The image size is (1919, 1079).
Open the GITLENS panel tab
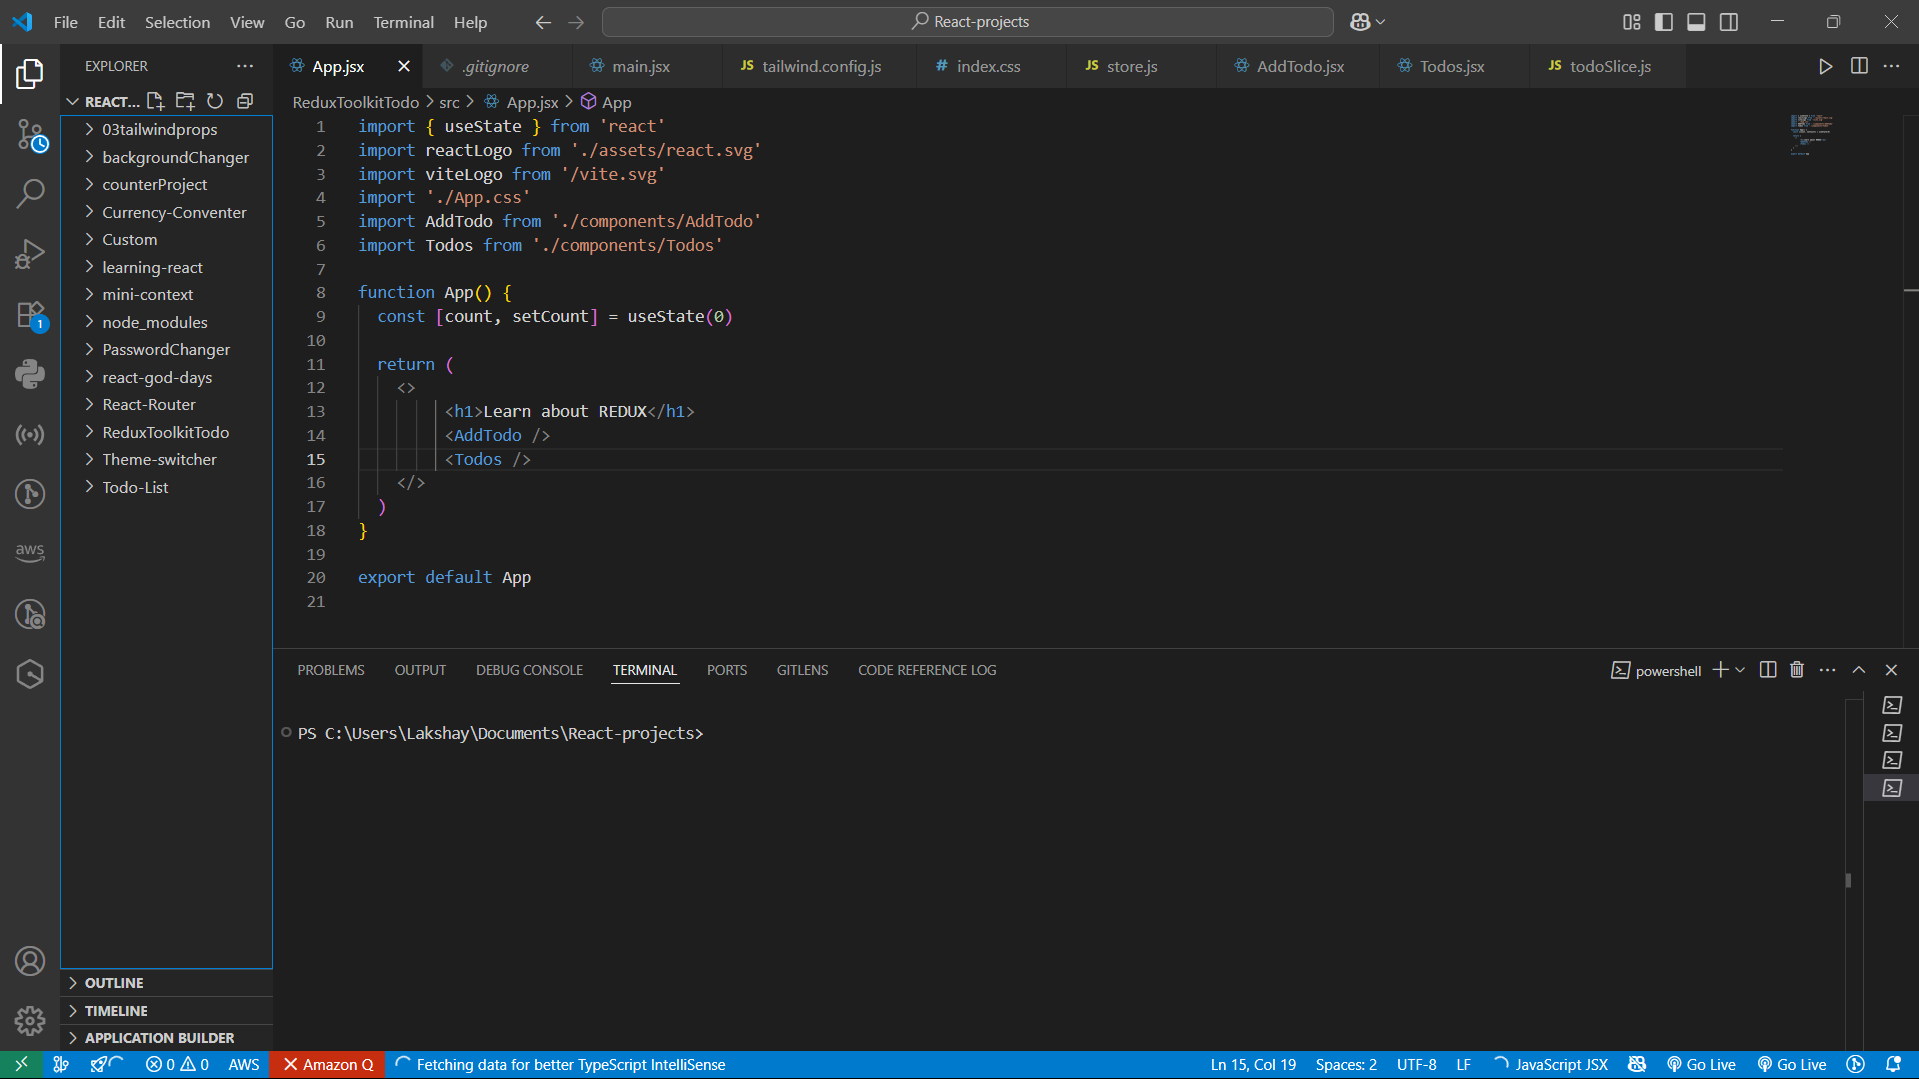point(802,670)
